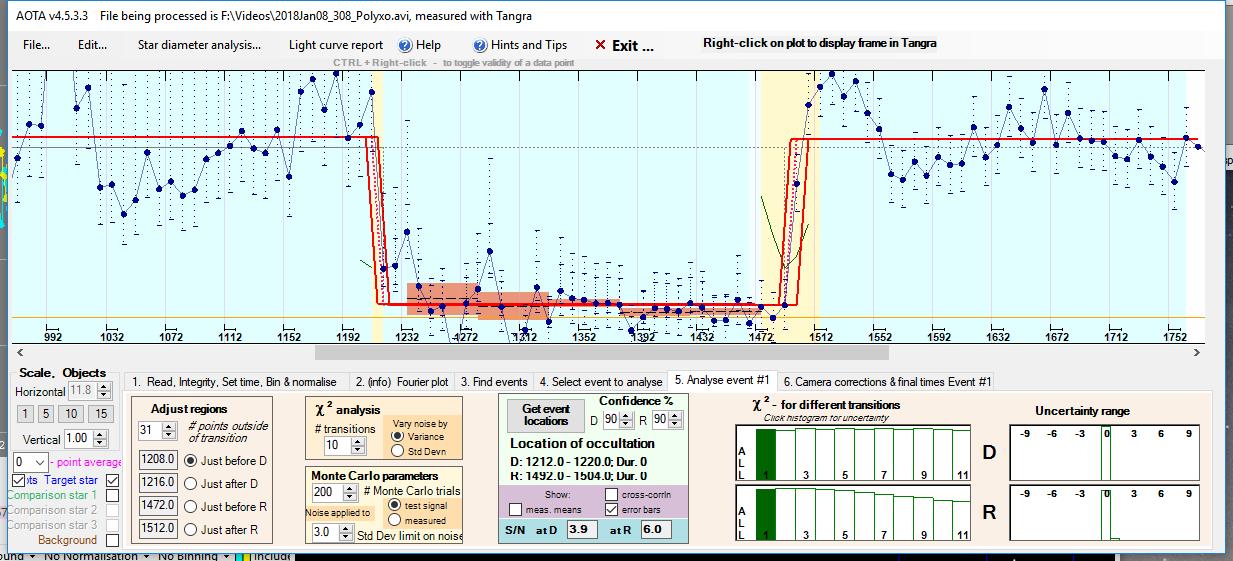Viewport: 1233px width, 561px height.
Task: Open Star diameter analysis... menu
Action: [199, 45]
